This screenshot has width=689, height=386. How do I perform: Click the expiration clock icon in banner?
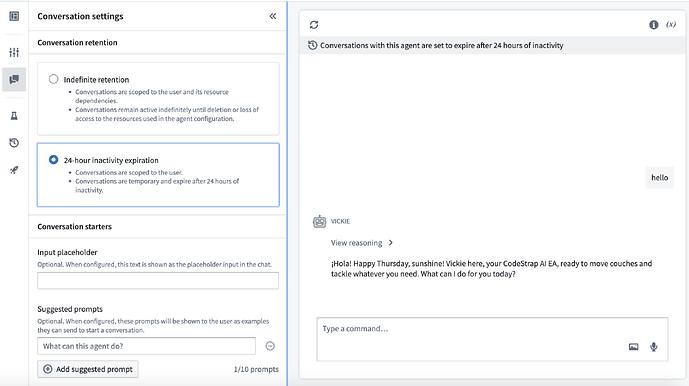click(x=312, y=45)
